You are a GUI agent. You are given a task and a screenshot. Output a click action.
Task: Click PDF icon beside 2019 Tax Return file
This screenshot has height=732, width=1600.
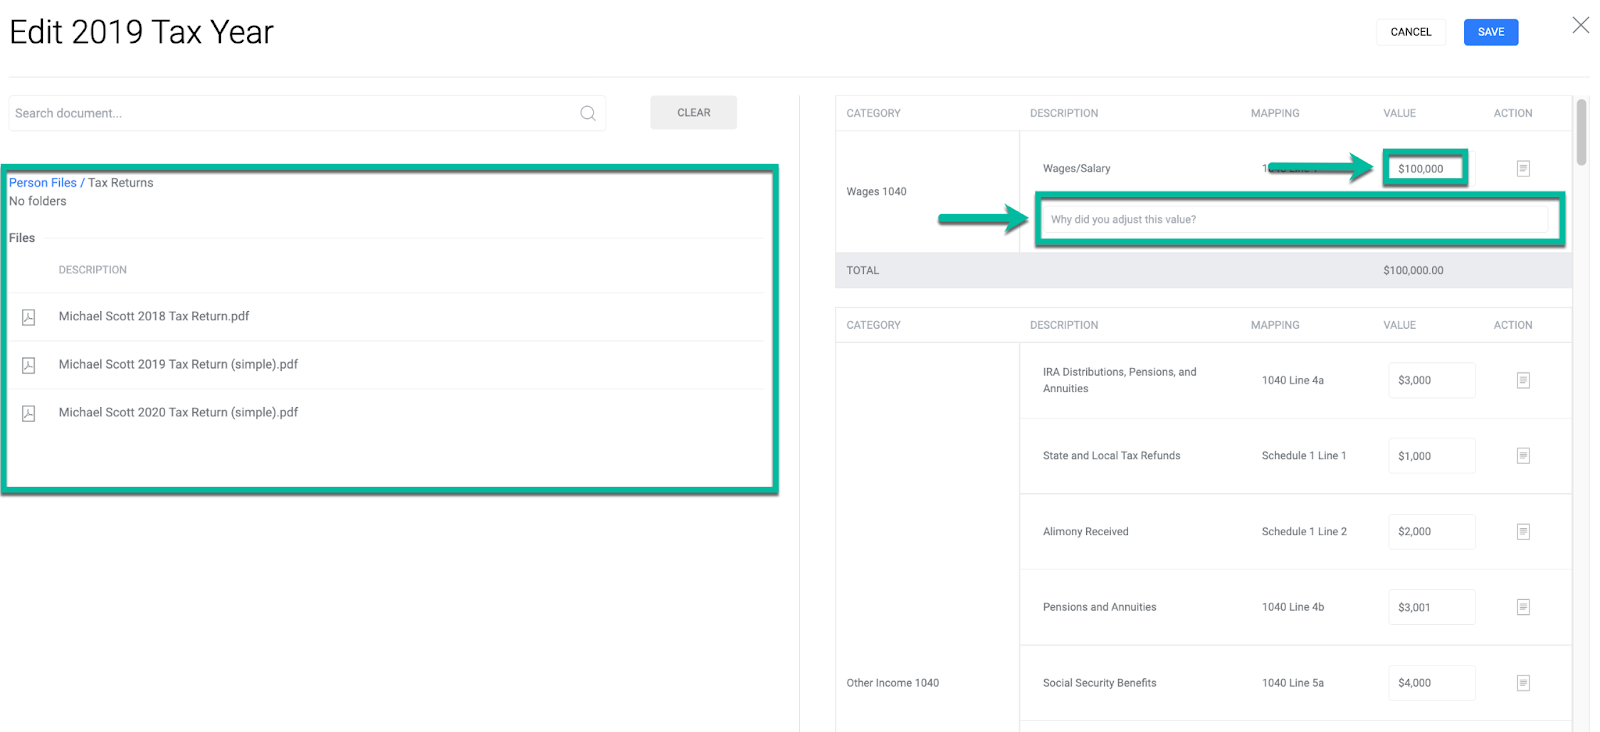pos(29,365)
